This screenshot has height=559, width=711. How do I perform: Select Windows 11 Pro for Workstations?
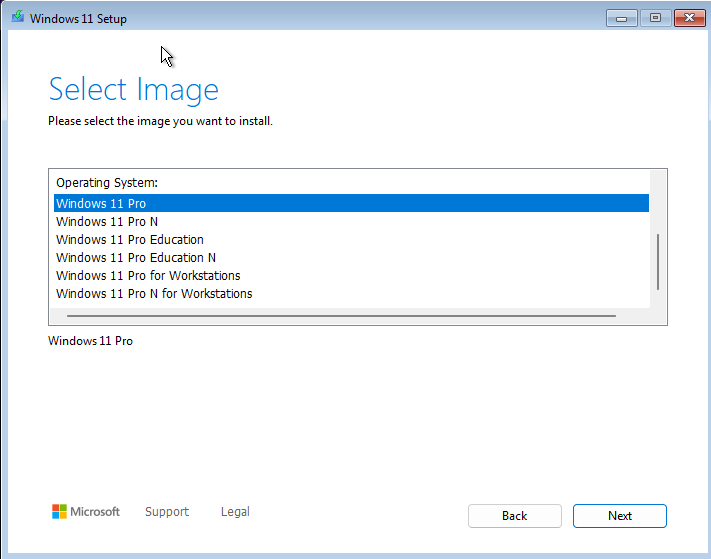pos(148,276)
